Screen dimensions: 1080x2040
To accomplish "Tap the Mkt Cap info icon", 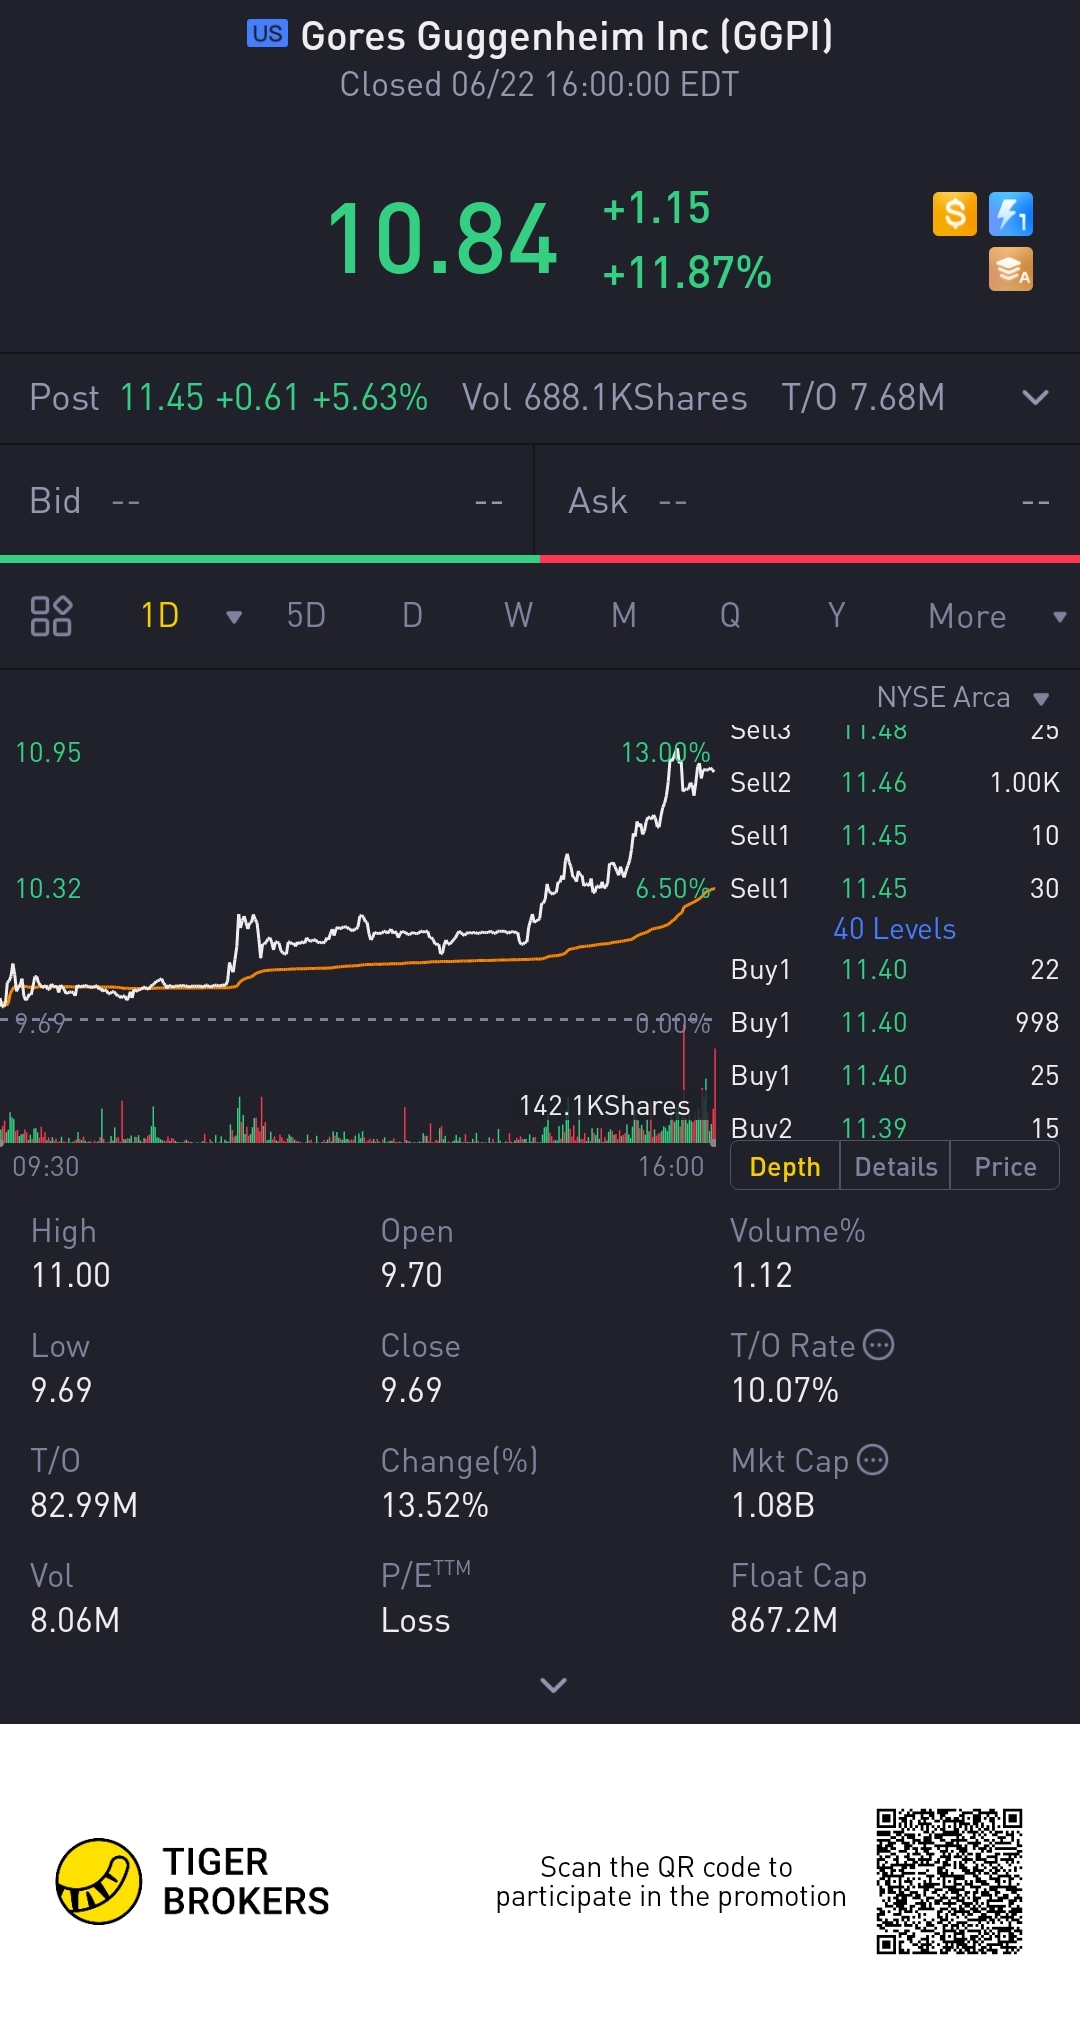I will click(872, 1460).
